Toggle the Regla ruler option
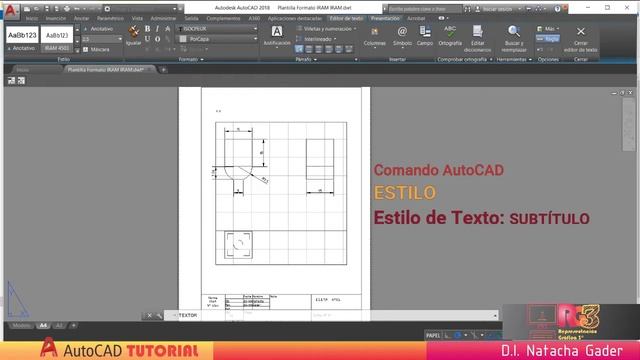This screenshot has height=360, width=640. click(x=548, y=39)
